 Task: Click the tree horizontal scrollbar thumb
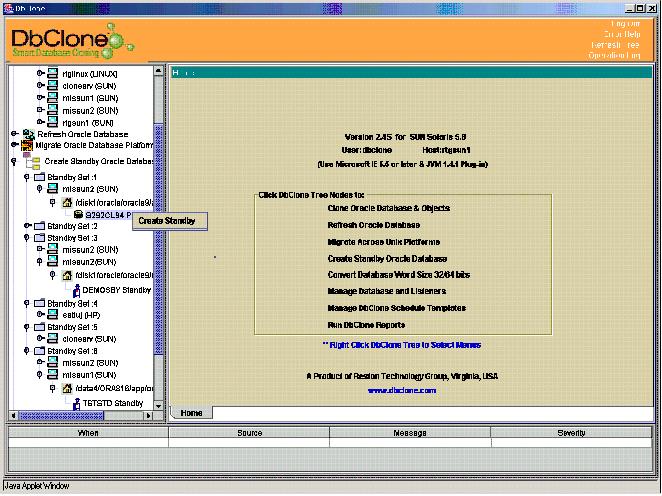click(61, 416)
